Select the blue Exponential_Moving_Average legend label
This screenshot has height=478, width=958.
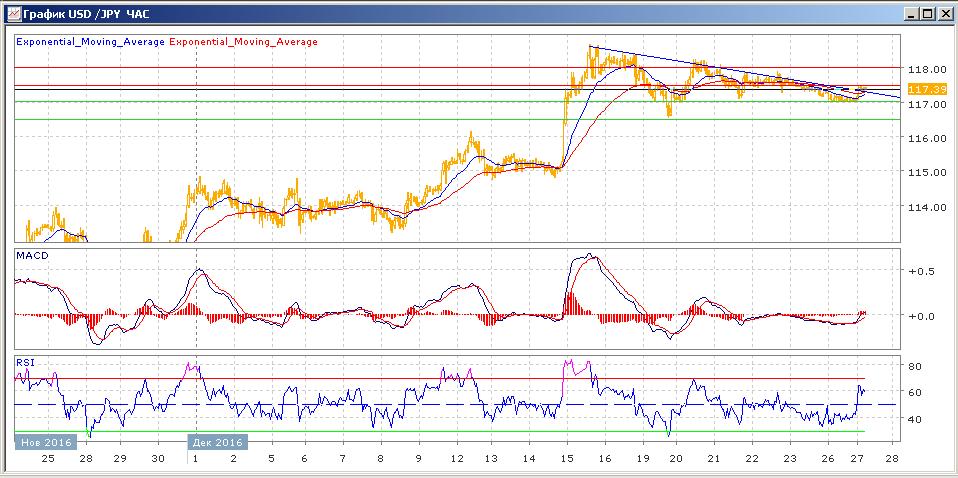[90, 42]
